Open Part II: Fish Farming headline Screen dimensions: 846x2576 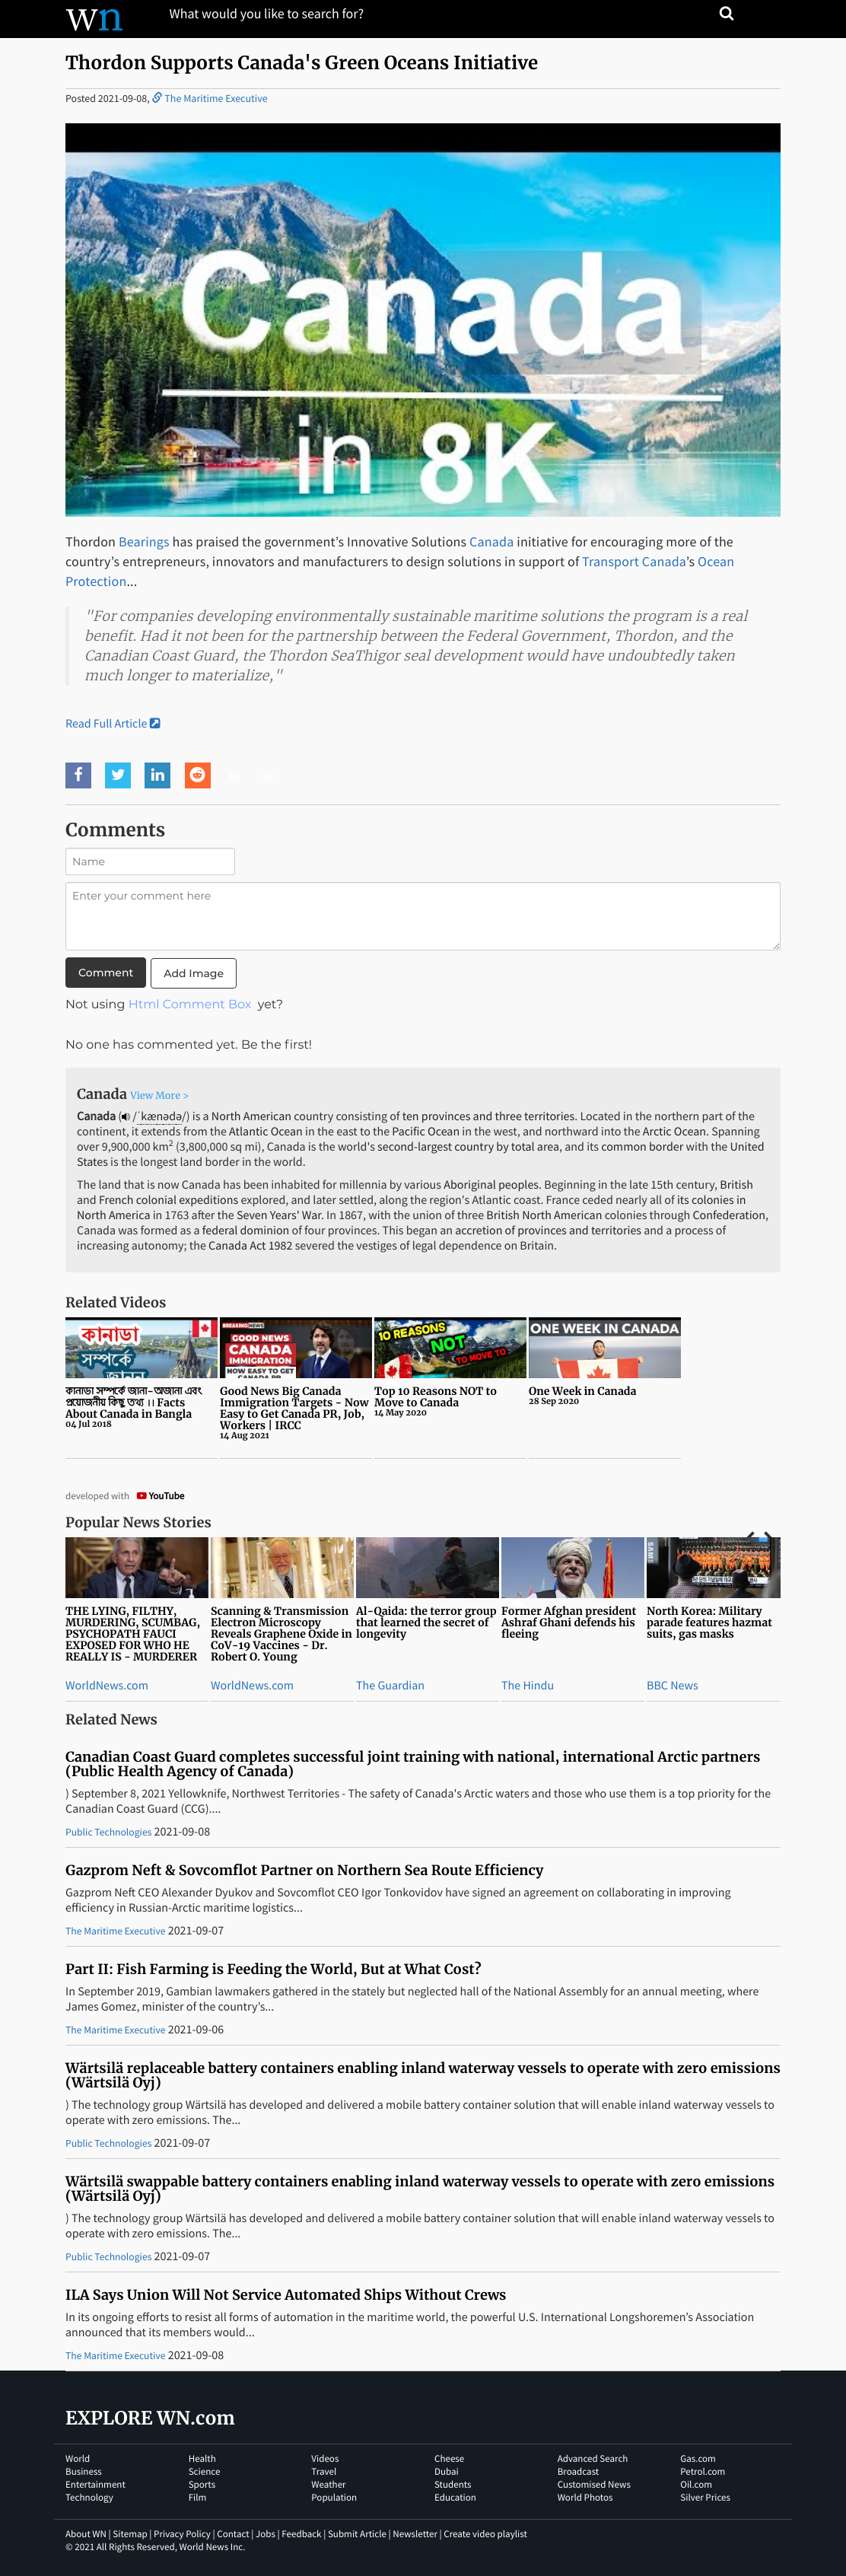pyautogui.click(x=273, y=1969)
